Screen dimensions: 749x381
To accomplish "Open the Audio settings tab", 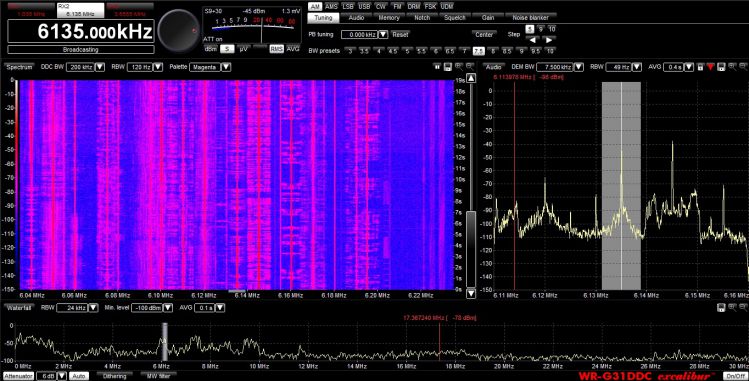I will [x=356, y=18].
